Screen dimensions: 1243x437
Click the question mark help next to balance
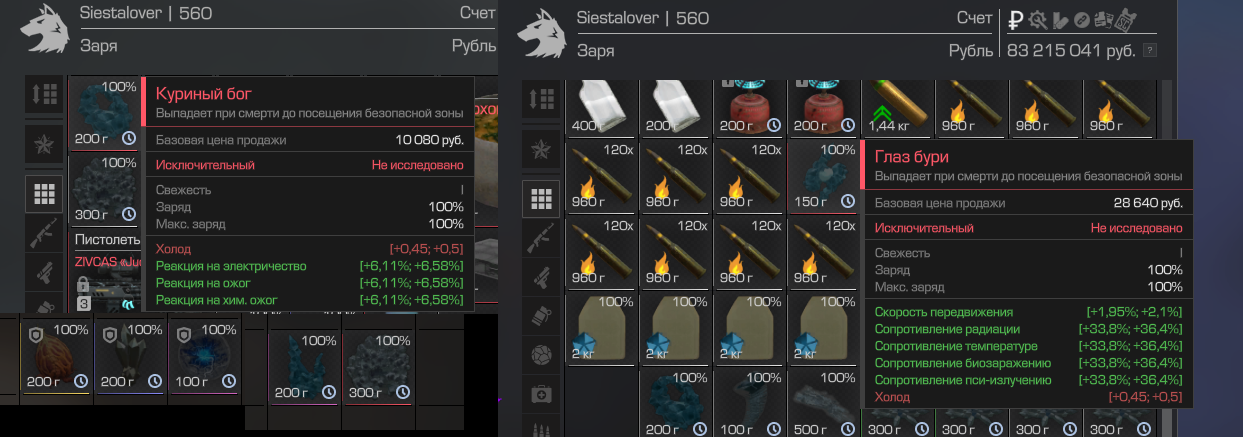tap(1149, 51)
